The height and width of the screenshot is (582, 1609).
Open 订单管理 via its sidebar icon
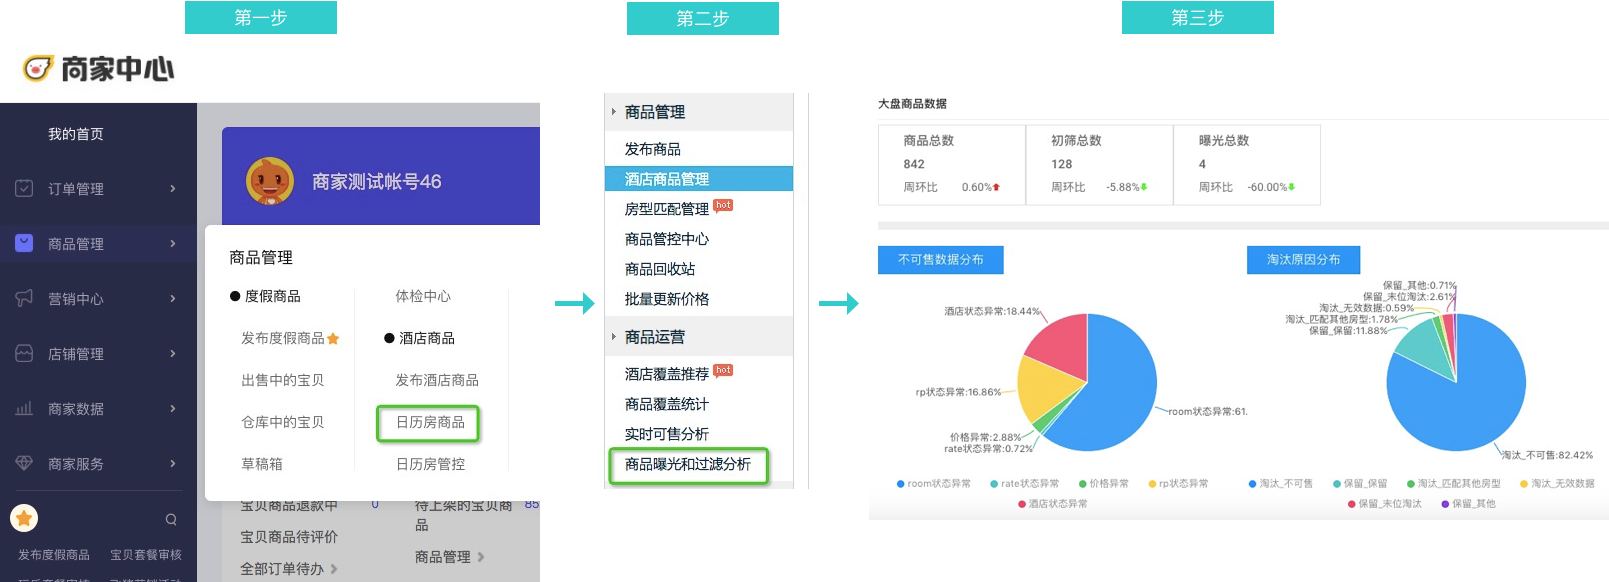tap(24, 188)
